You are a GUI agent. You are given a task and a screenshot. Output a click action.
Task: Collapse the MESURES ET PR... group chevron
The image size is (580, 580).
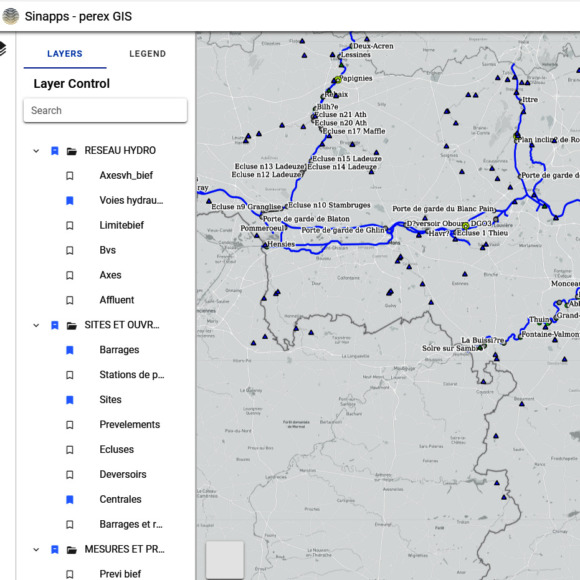coord(36,550)
